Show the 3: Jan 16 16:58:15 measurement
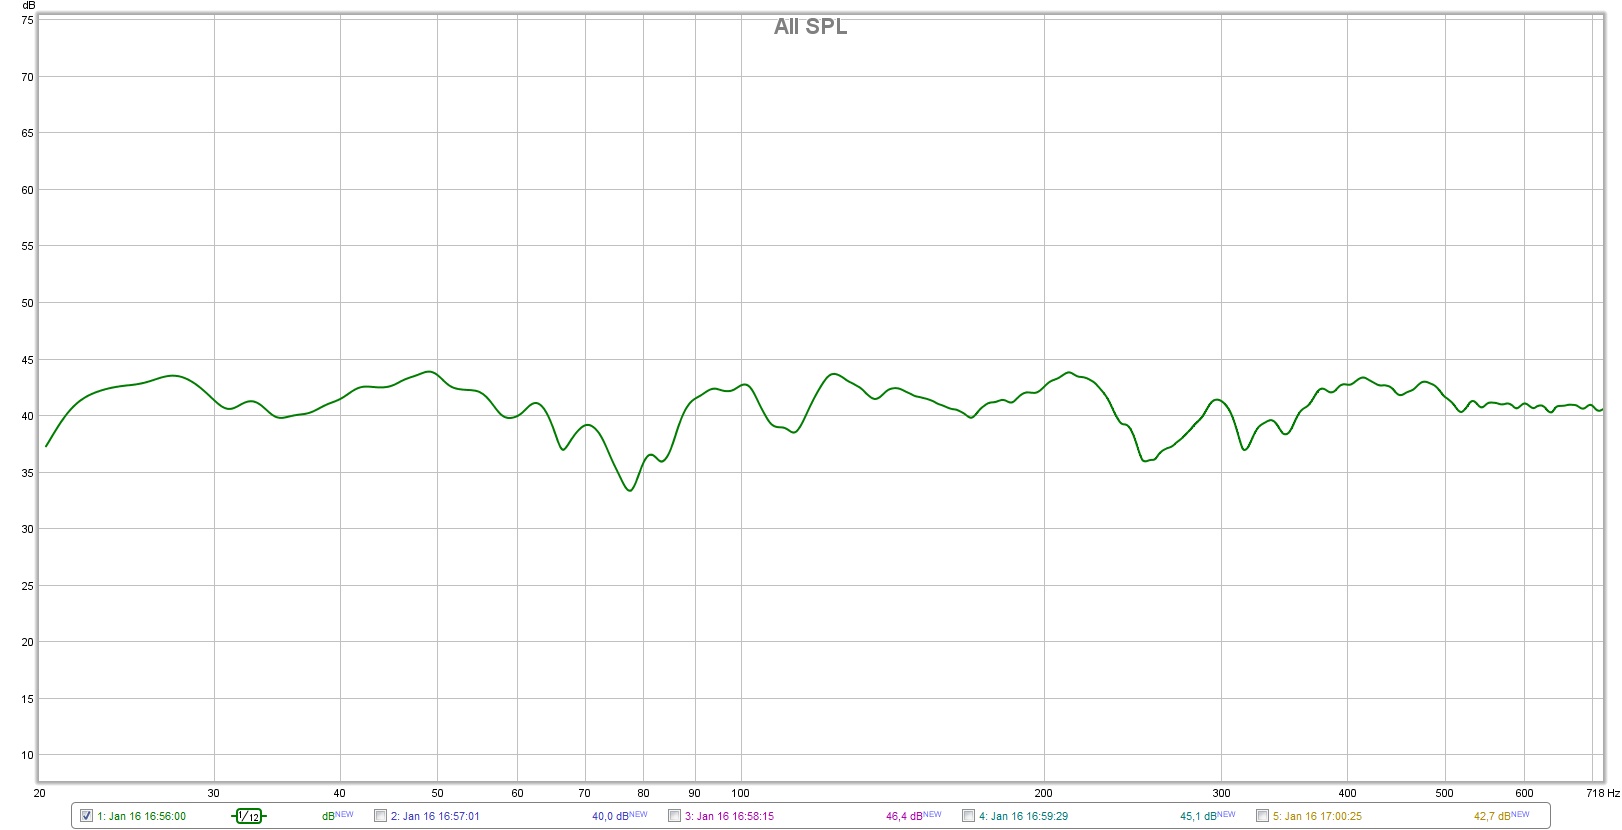 [x=674, y=816]
